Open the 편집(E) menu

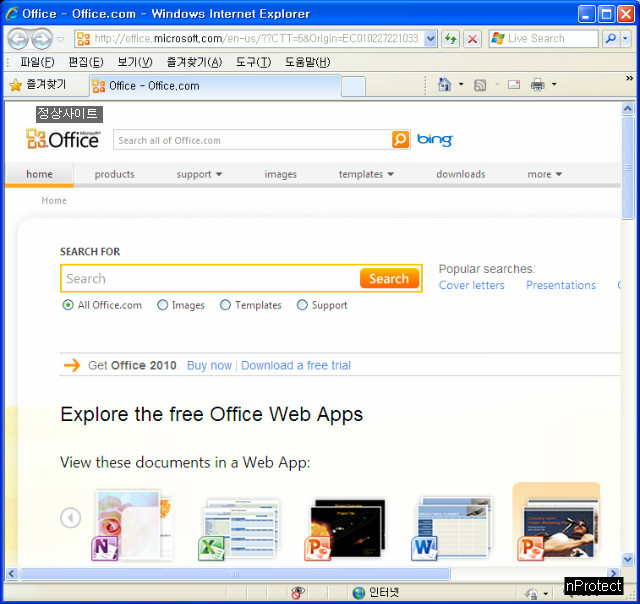(x=86, y=62)
